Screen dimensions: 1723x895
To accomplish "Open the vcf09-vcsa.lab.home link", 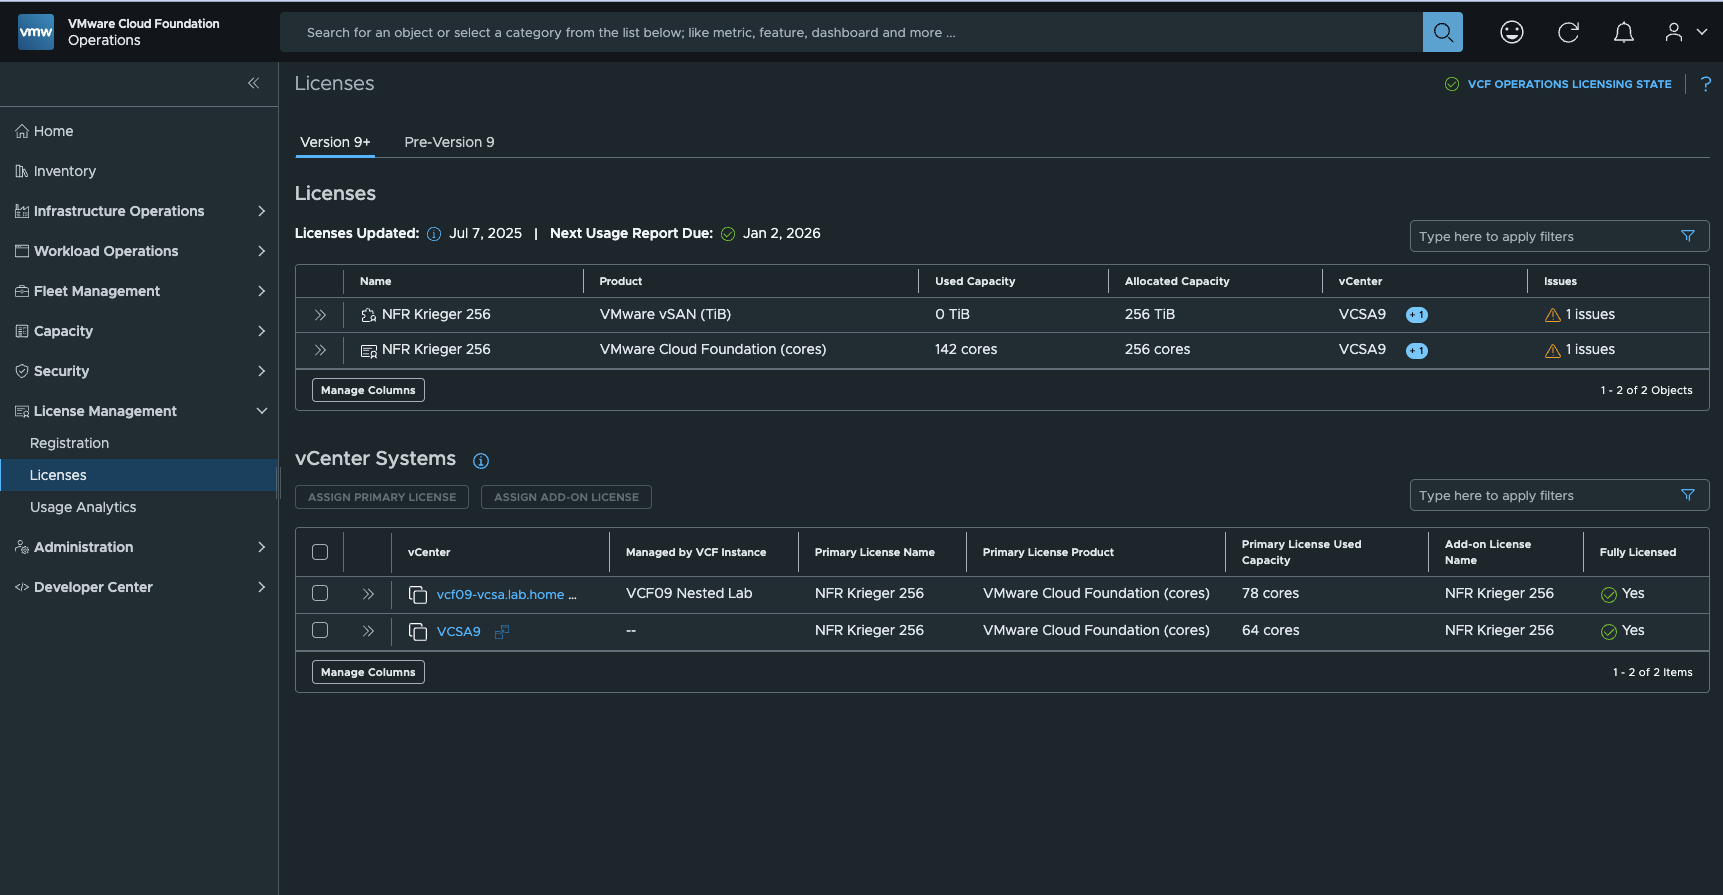I will [500, 594].
